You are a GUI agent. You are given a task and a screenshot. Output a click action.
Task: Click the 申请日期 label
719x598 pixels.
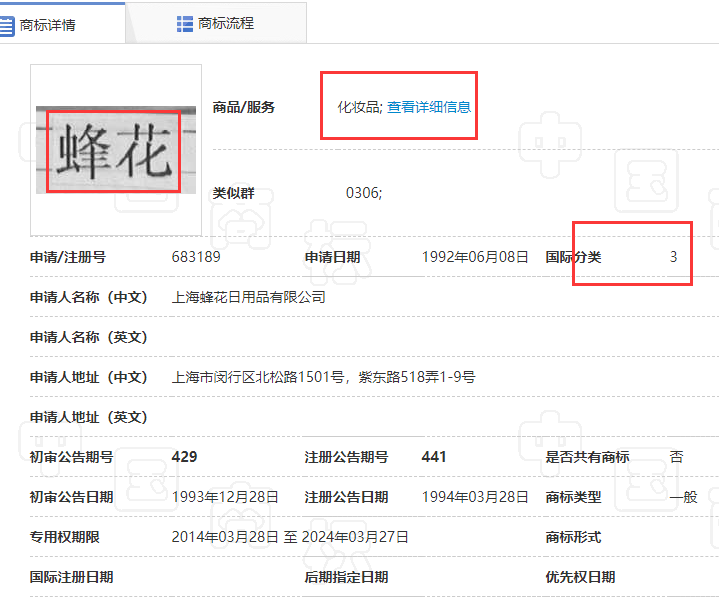point(332,257)
